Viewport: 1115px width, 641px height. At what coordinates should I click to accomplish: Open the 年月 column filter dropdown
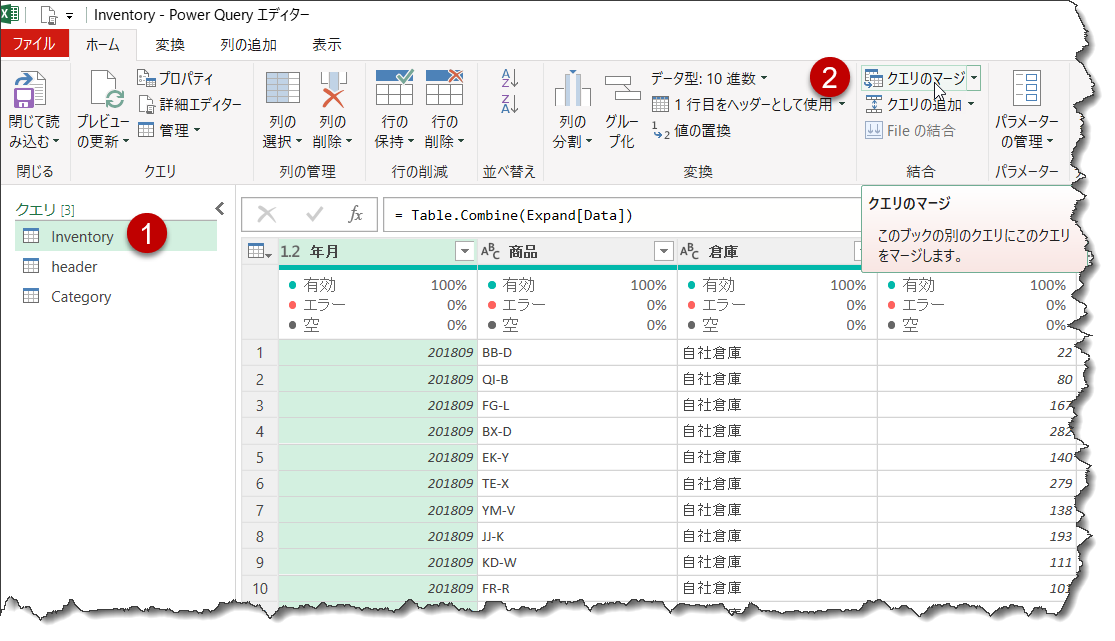coord(464,251)
